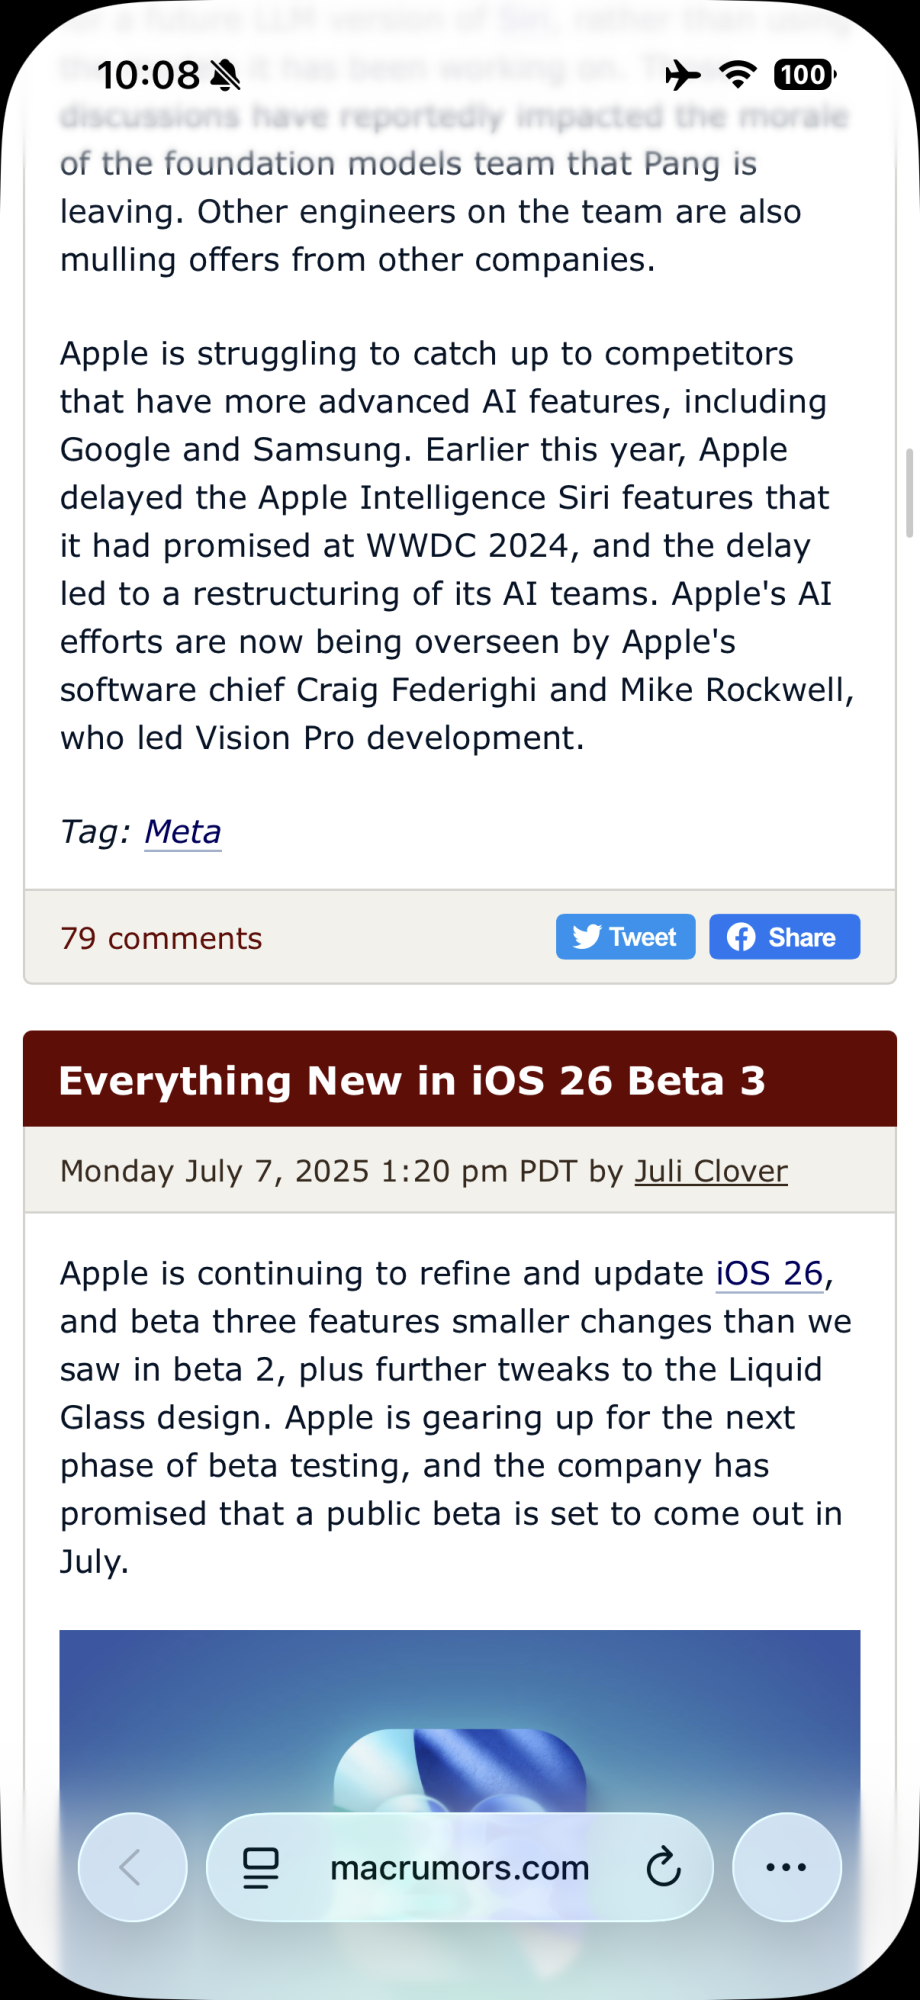Open the page menu icon beside macrumors.com
This screenshot has width=920, height=2000.
(261, 1868)
